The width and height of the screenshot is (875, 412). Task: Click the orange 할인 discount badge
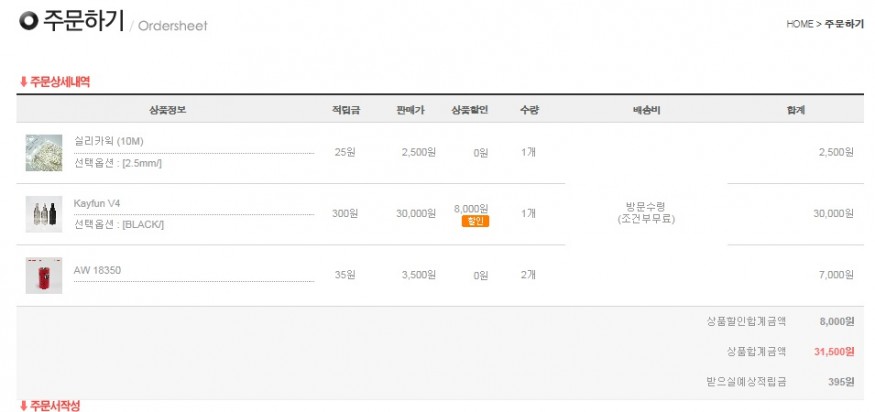pyautogui.click(x=475, y=222)
